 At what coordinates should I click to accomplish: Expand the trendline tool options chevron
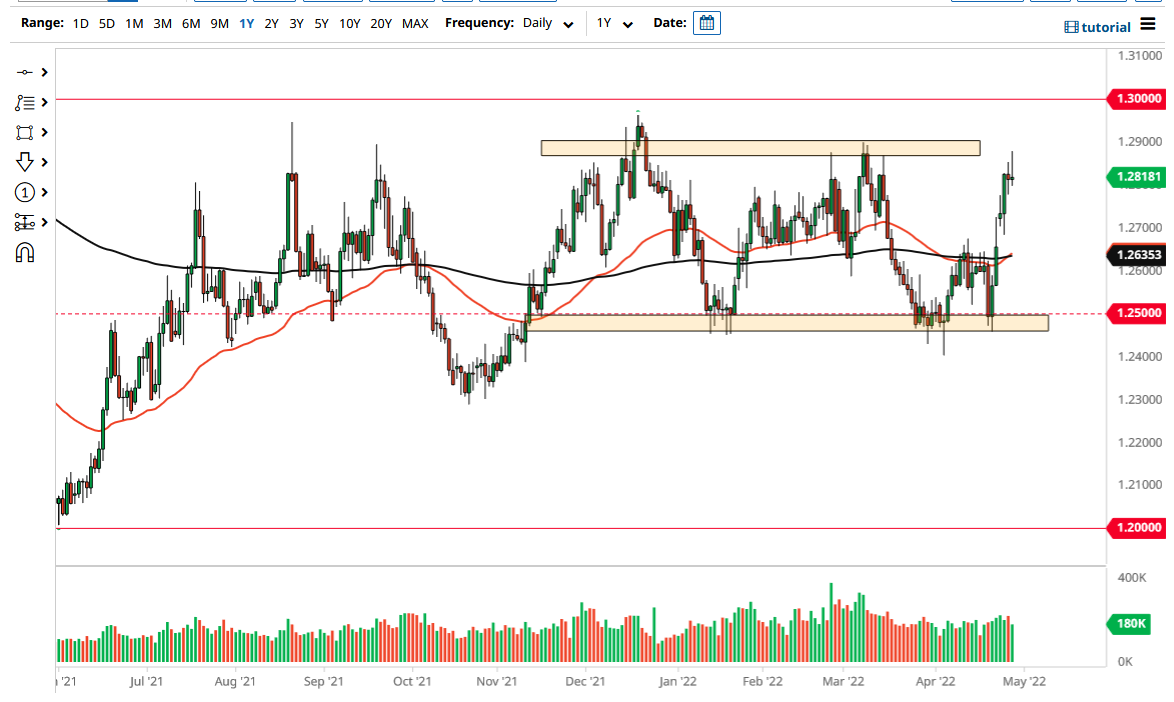click(x=45, y=72)
